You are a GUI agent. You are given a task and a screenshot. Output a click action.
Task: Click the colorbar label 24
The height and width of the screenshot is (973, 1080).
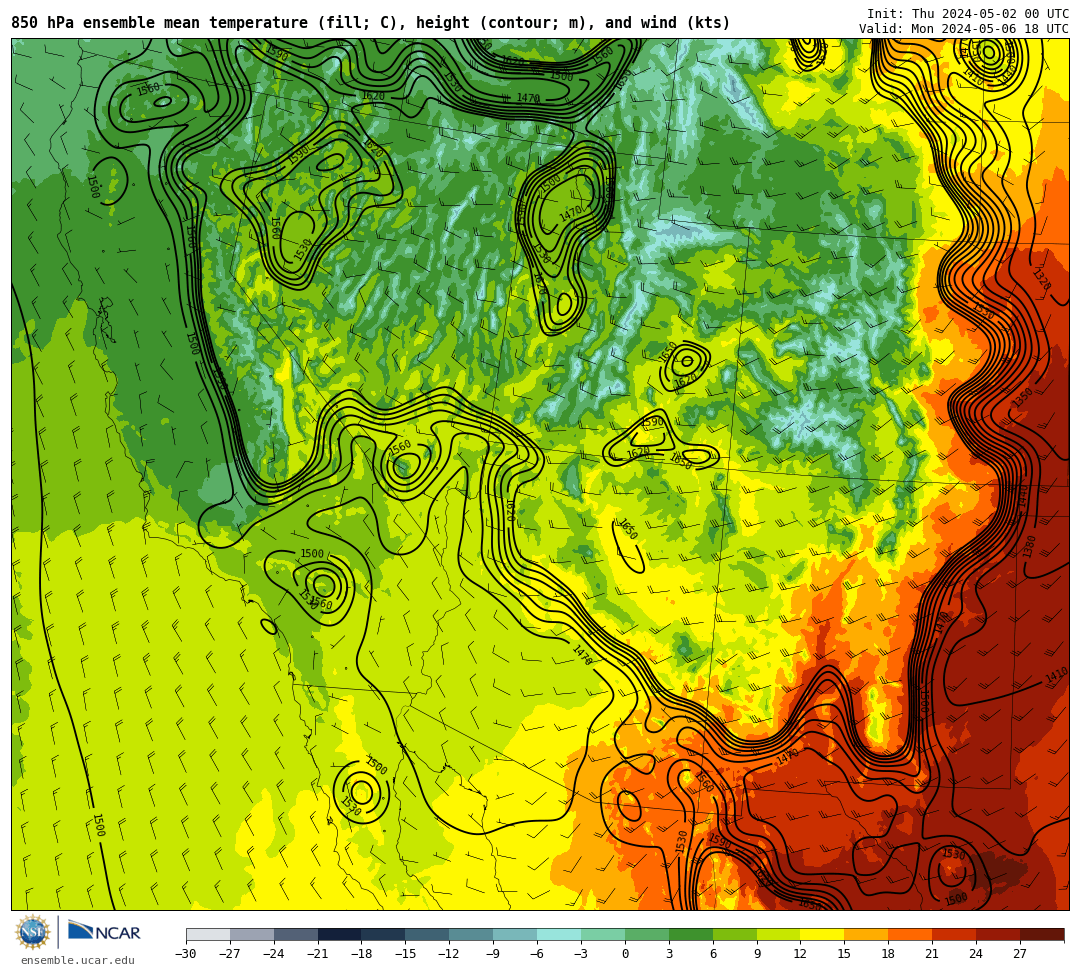pyautogui.click(x=976, y=954)
